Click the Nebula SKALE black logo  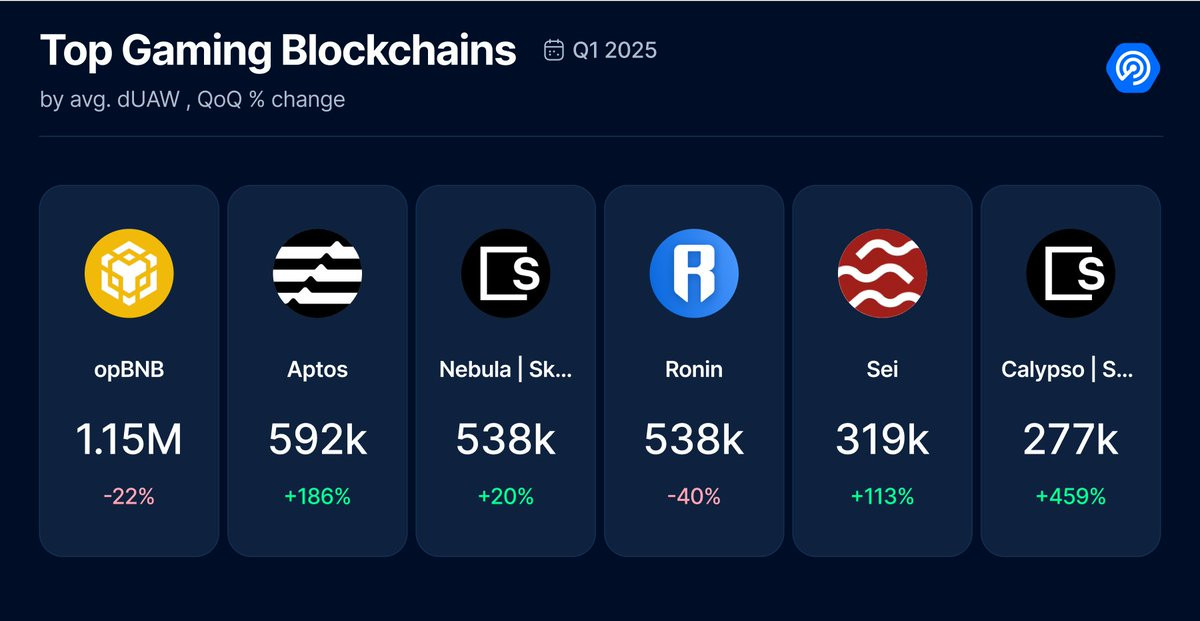[506, 273]
